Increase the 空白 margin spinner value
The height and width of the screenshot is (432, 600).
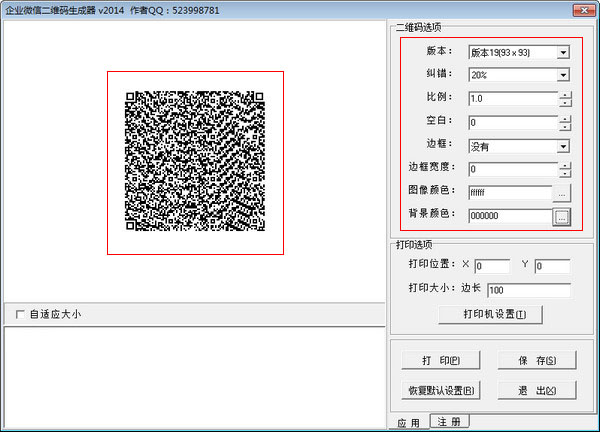pyautogui.click(x=565, y=119)
